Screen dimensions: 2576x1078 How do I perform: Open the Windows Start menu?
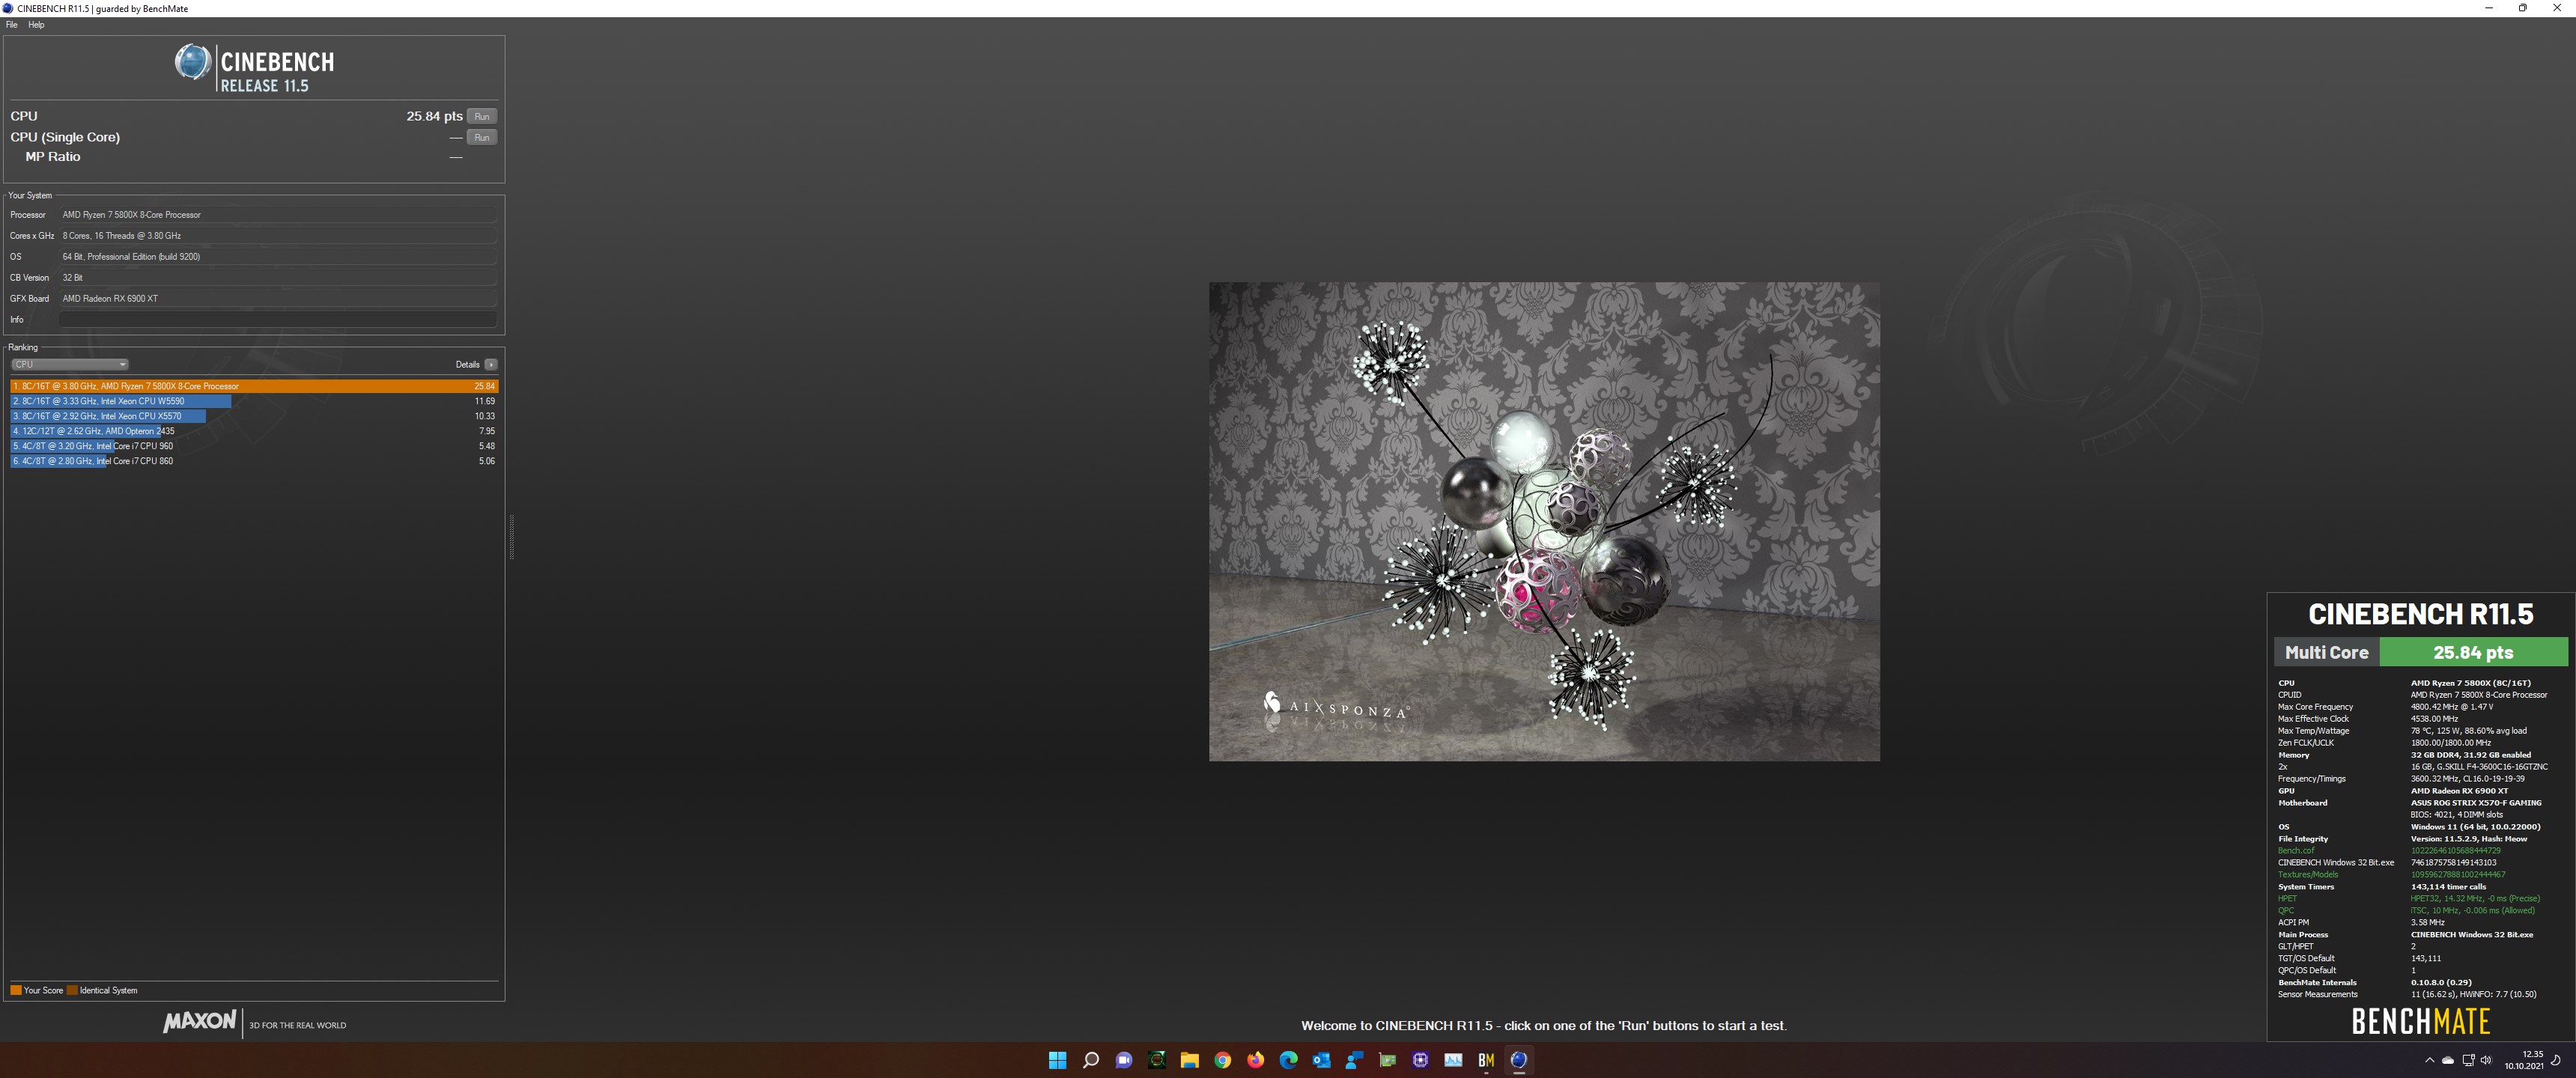1057,1060
